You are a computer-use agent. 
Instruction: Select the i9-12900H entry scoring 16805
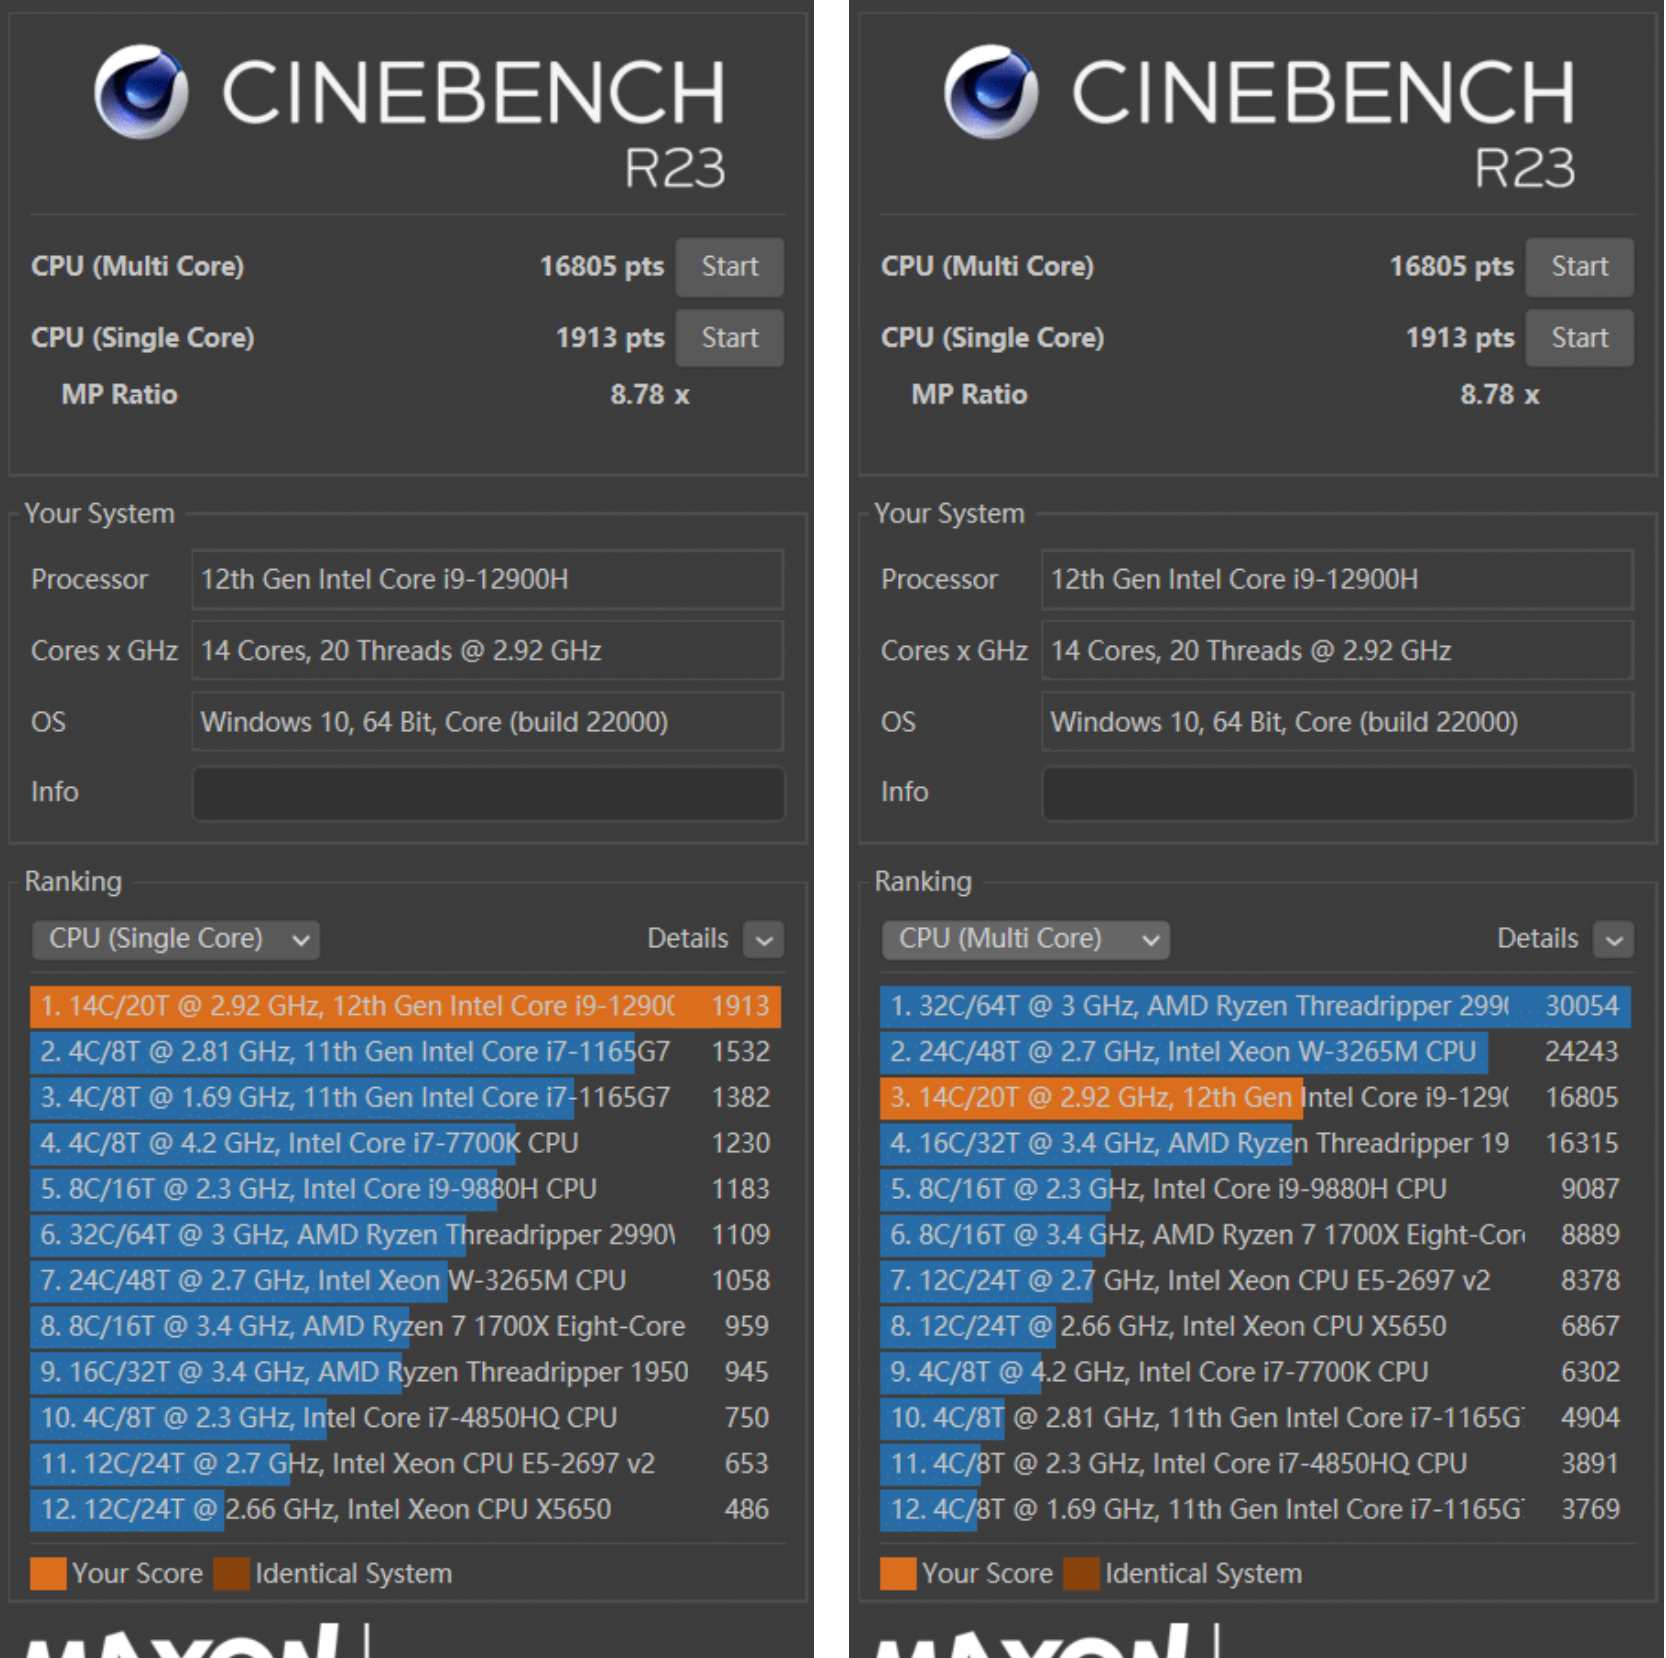(x=1255, y=1099)
